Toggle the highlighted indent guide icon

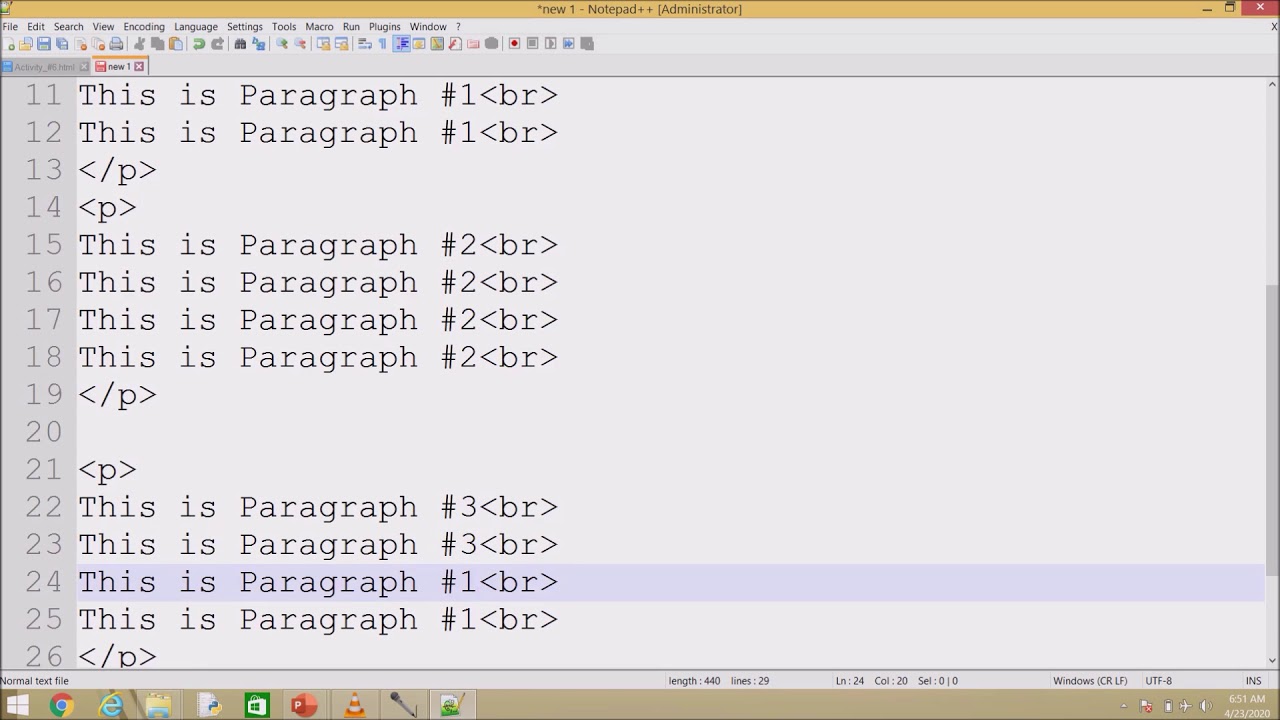401,44
